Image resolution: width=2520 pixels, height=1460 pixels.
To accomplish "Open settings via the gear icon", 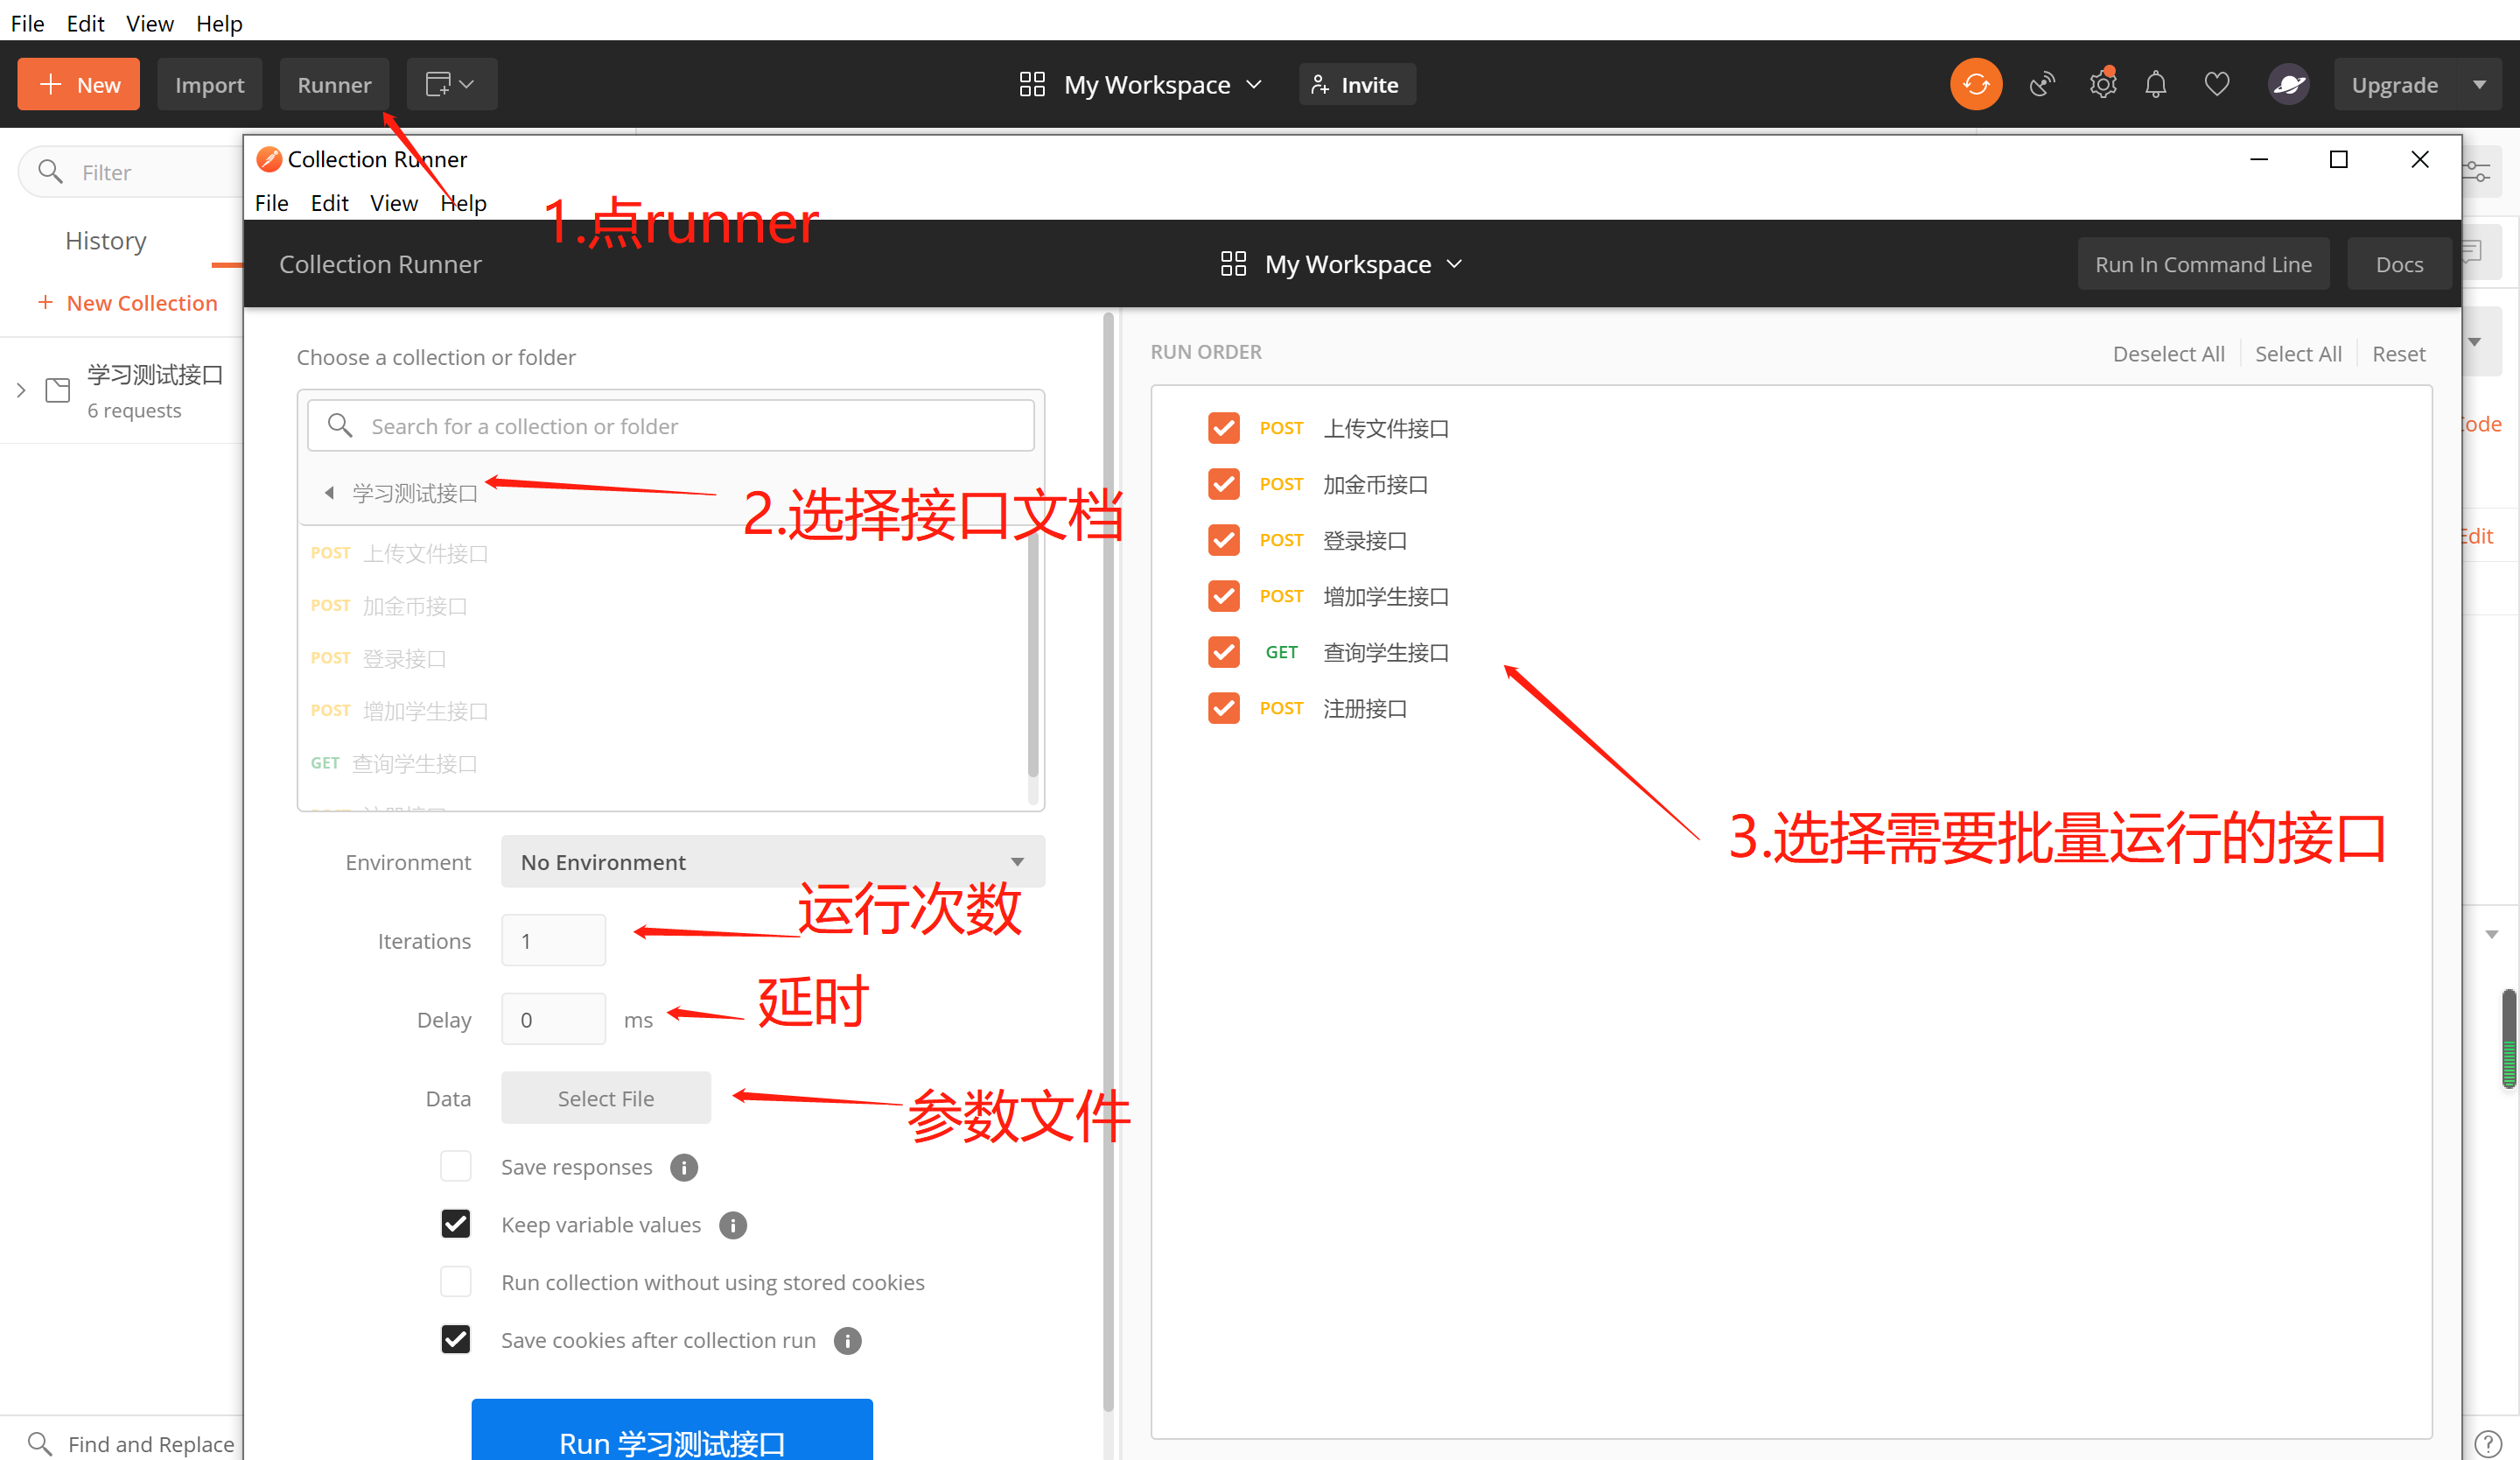I will [2102, 85].
